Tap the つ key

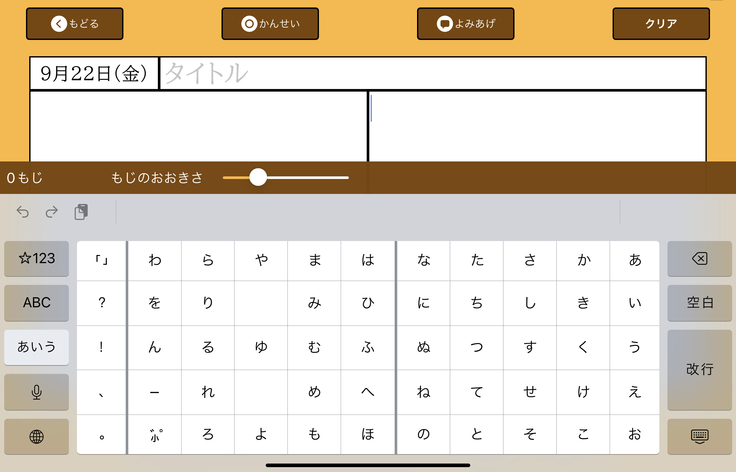tap(477, 347)
